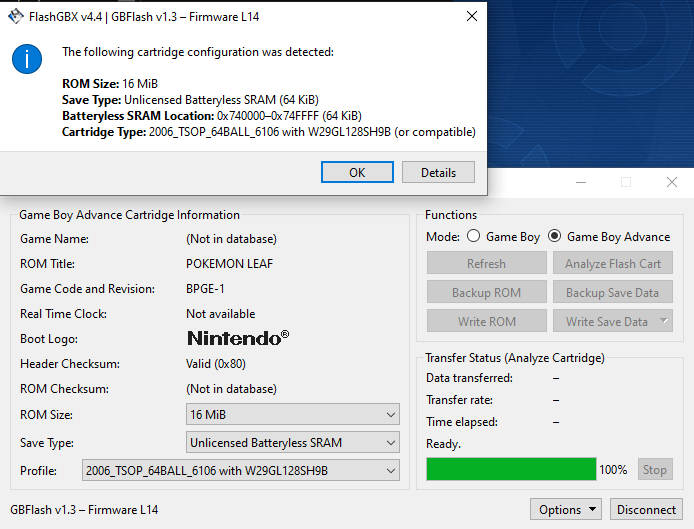Expand the ROM Size dropdown
The width and height of the screenshot is (694, 529).
click(x=292, y=415)
